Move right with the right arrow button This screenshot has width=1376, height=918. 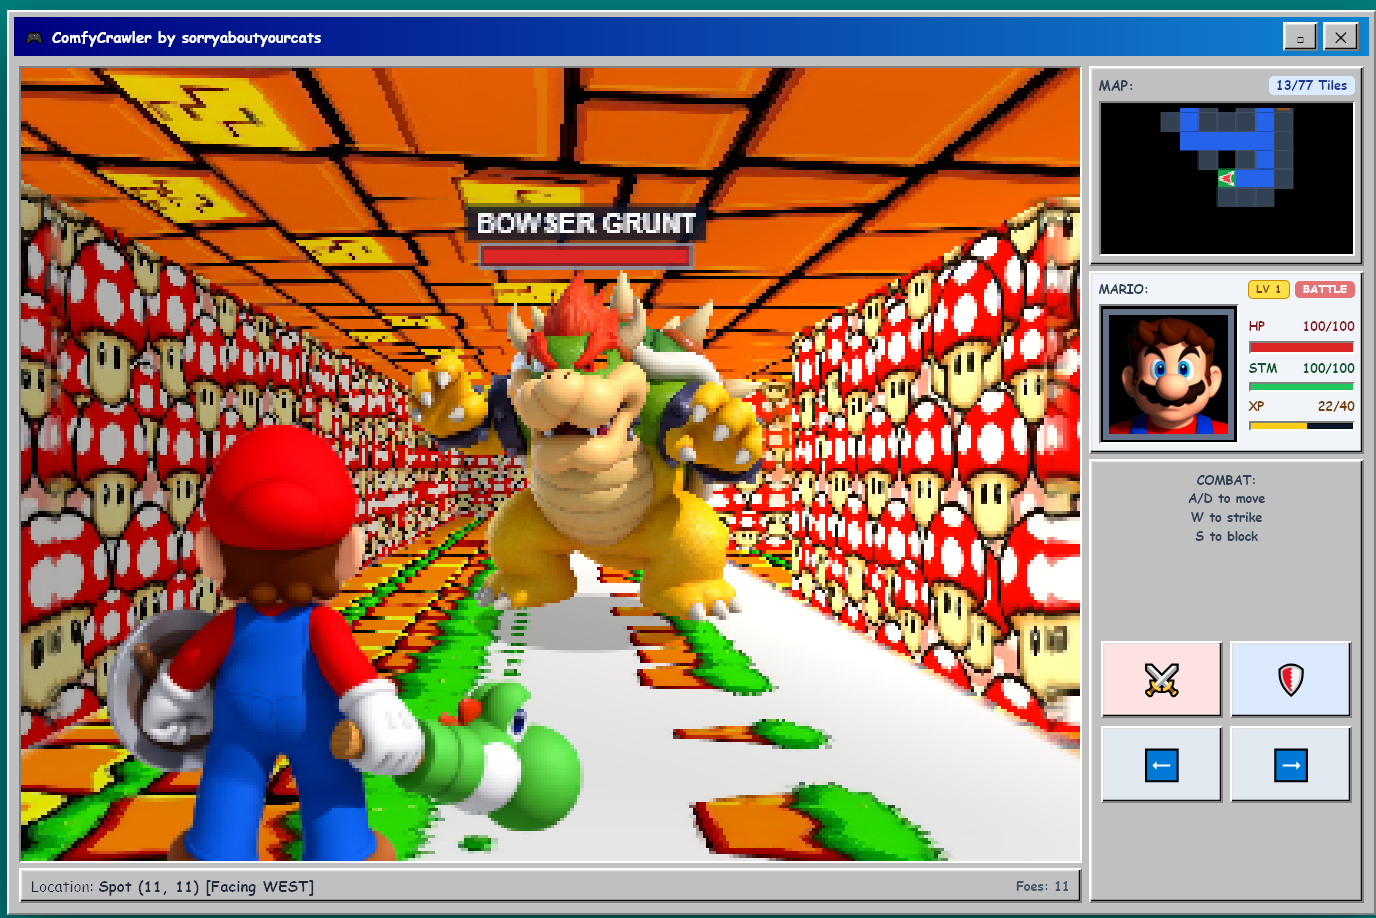coord(1290,764)
